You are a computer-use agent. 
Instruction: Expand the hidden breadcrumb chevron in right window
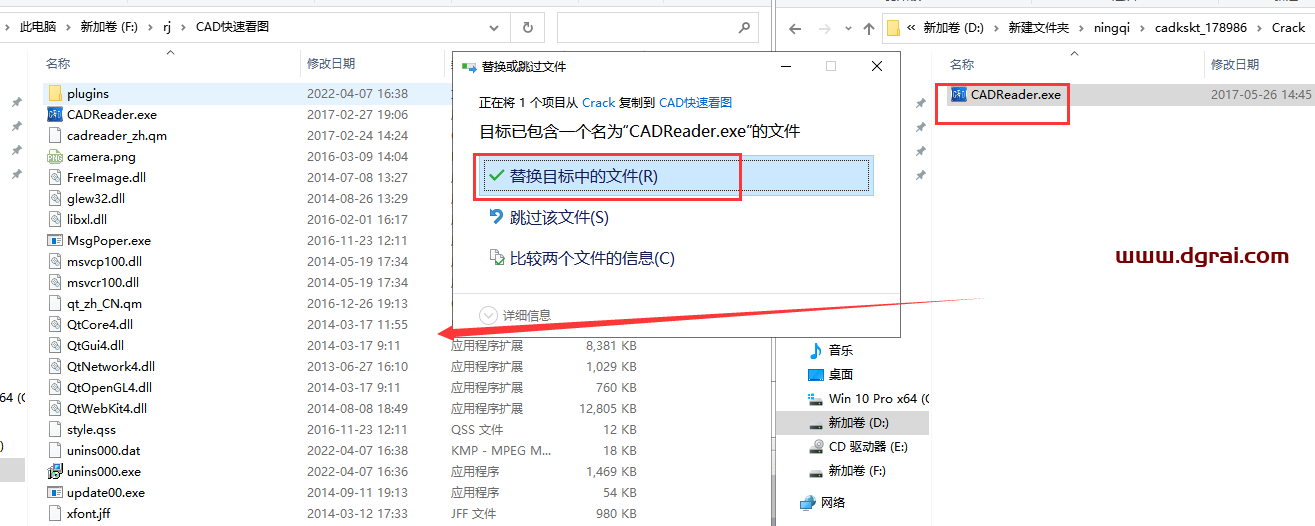(912, 28)
